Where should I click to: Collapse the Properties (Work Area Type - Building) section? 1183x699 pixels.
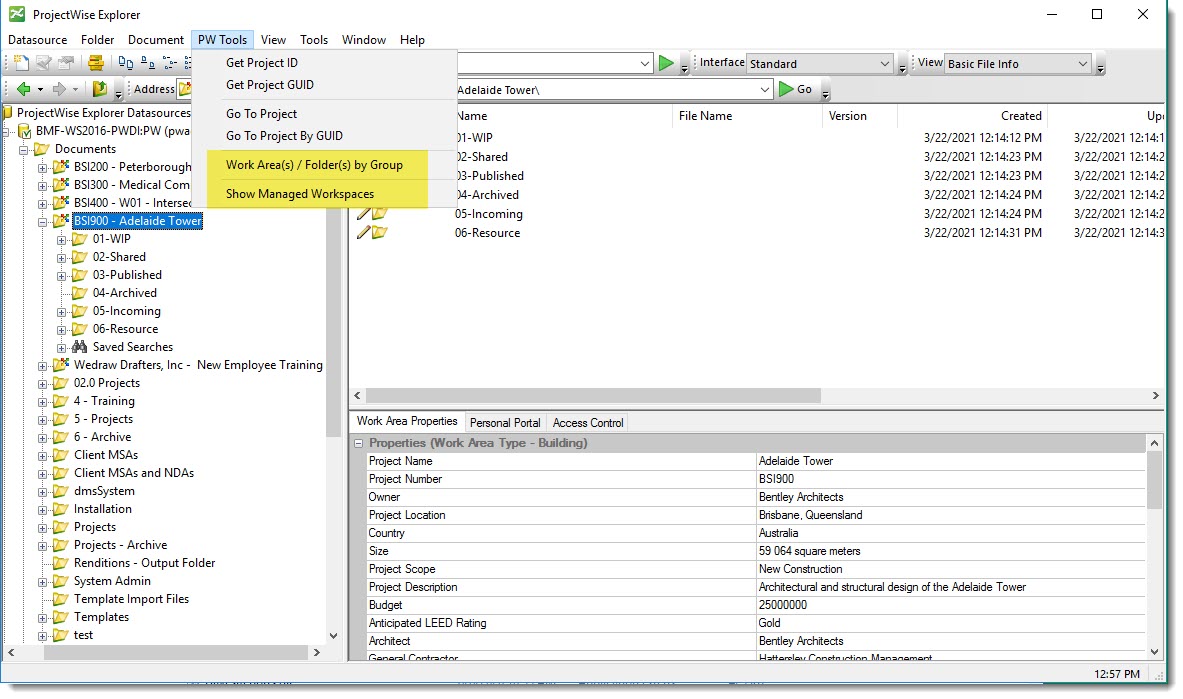[358, 442]
